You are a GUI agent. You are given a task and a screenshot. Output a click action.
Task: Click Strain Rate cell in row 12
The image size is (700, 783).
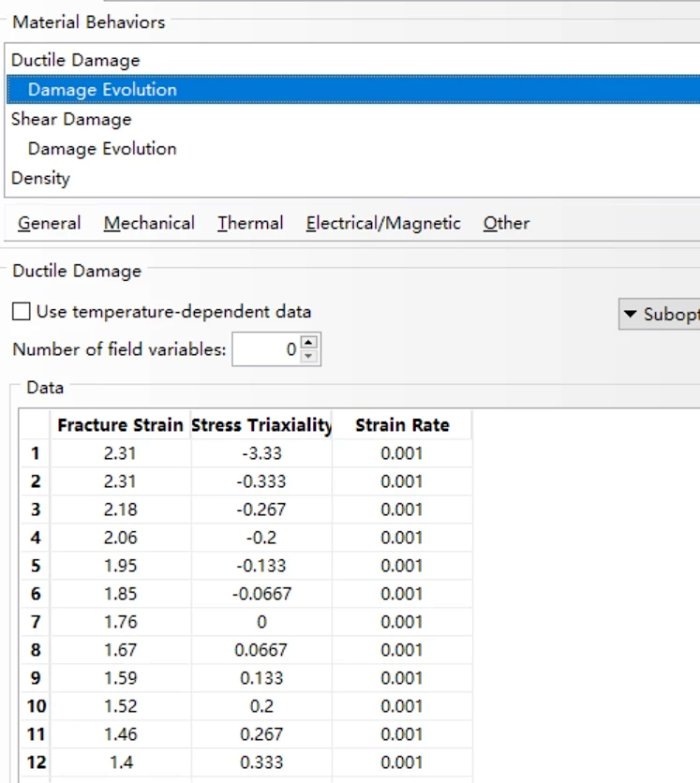point(402,763)
